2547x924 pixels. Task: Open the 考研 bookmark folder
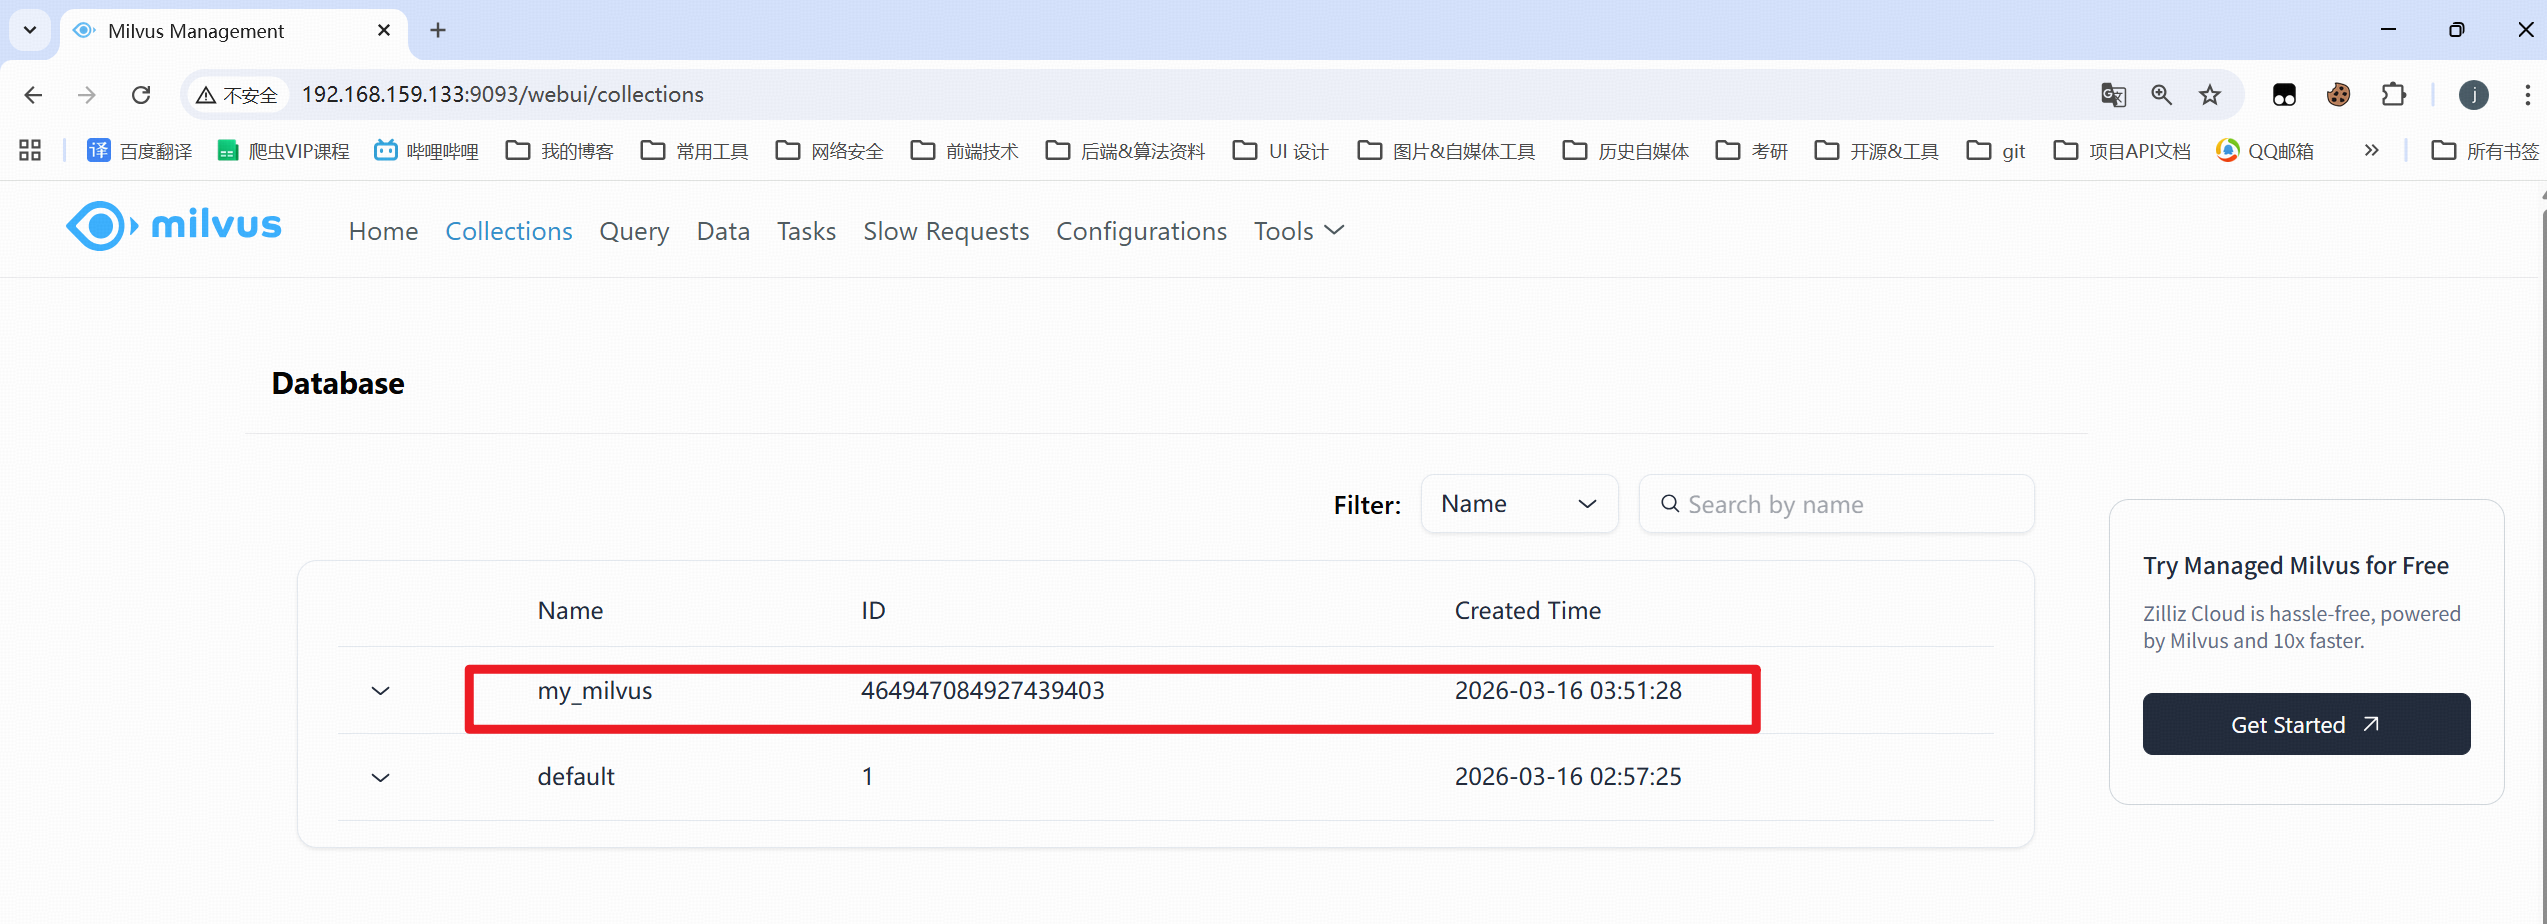click(1752, 151)
